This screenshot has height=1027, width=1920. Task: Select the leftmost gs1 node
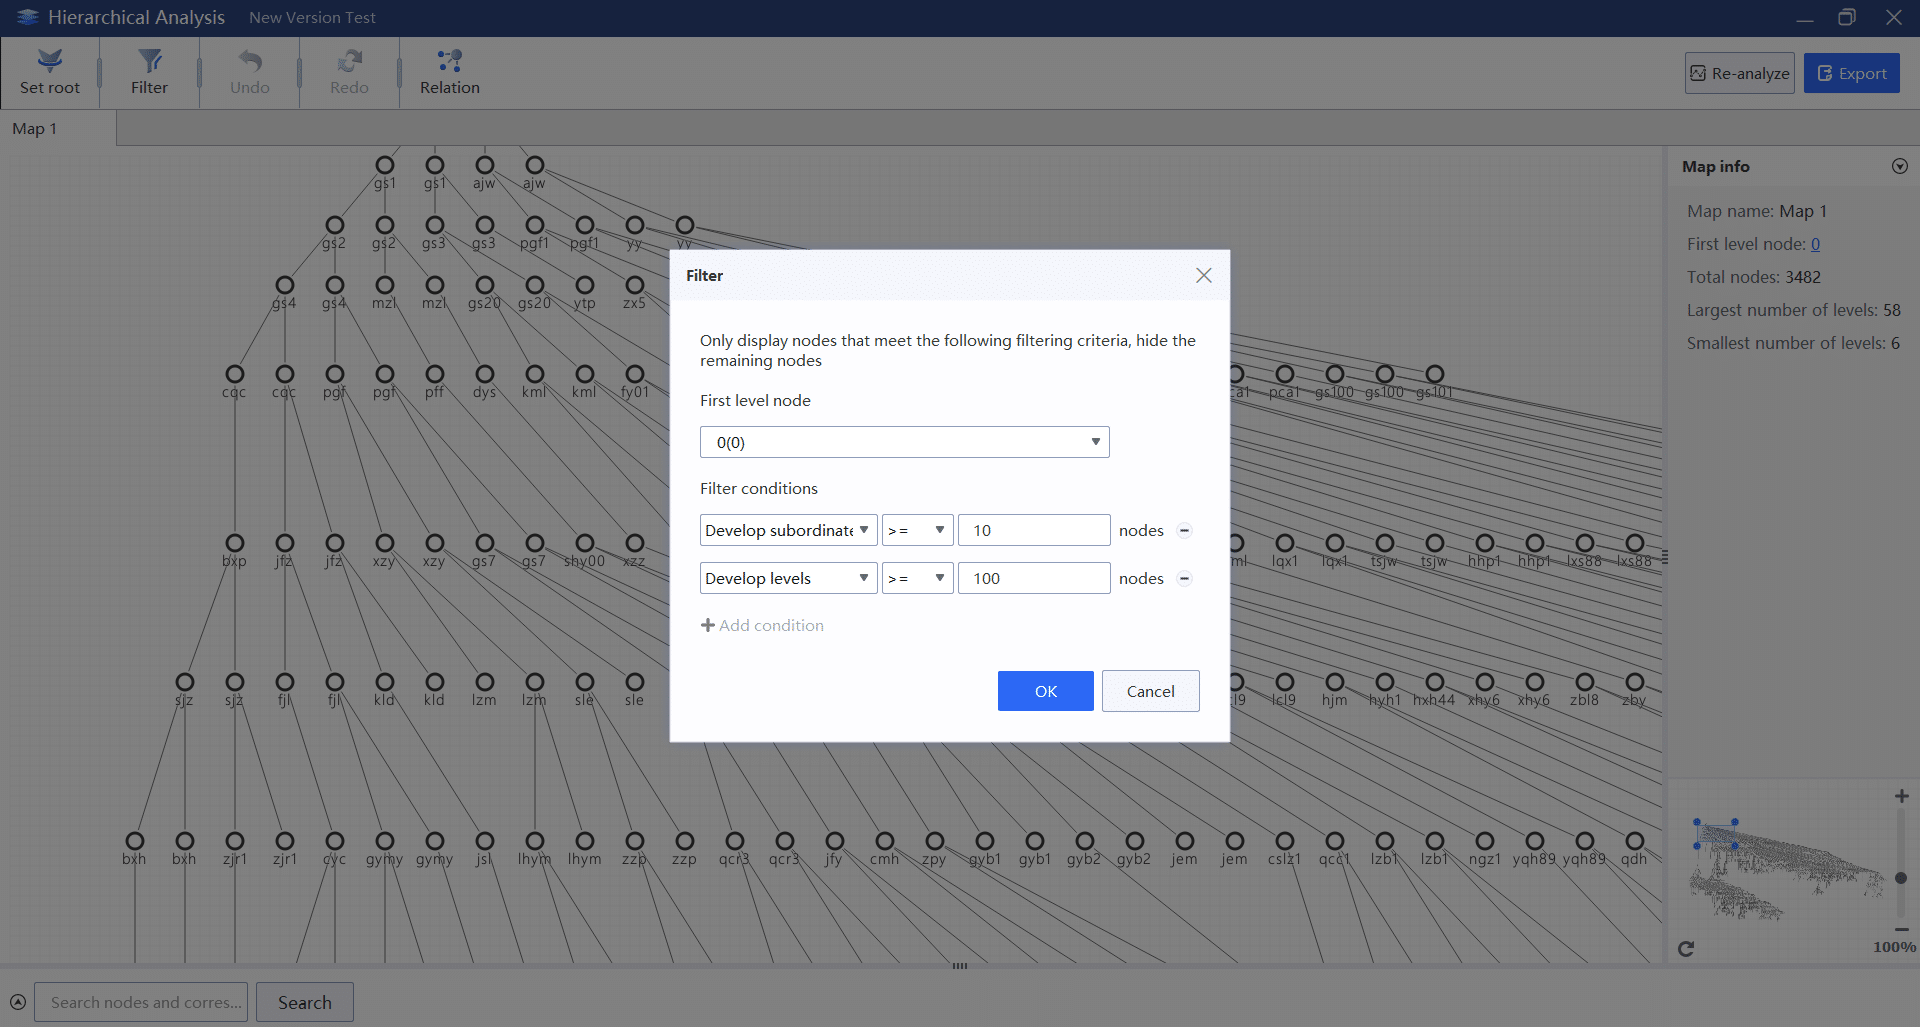tap(385, 165)
